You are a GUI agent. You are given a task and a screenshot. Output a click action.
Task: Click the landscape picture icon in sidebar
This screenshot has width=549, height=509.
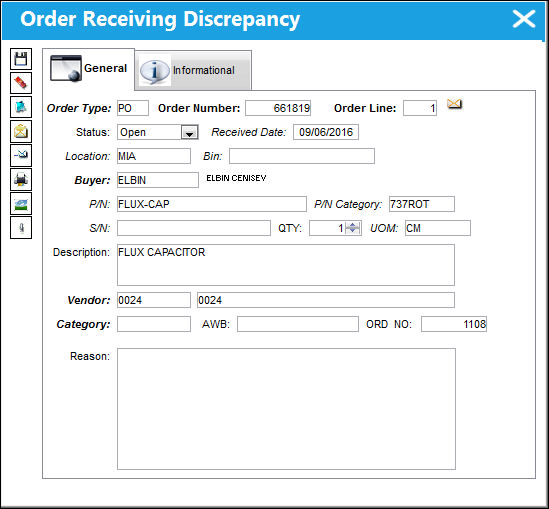(x=21, y=203)
